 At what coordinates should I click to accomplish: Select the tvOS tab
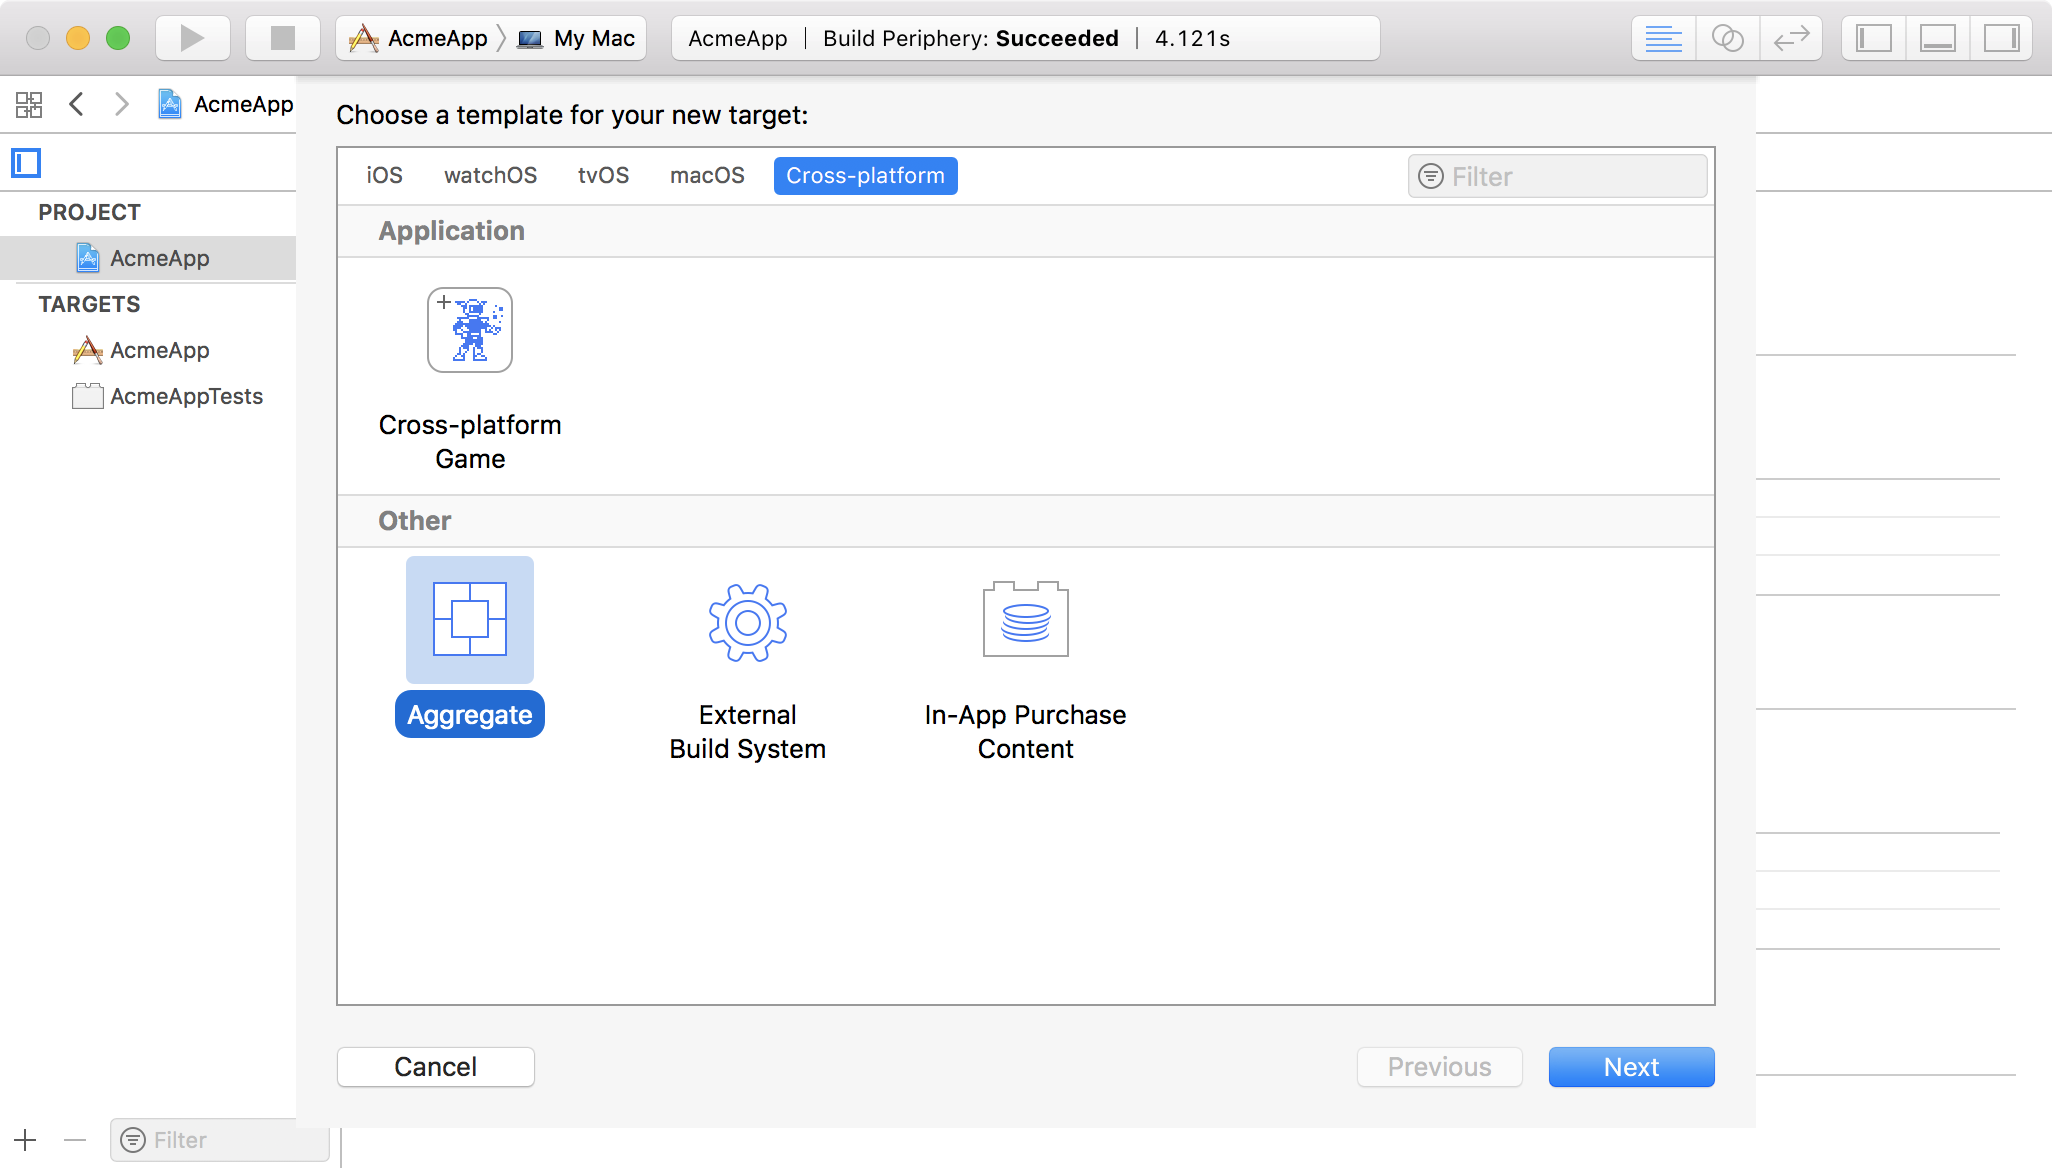point(603,175)
